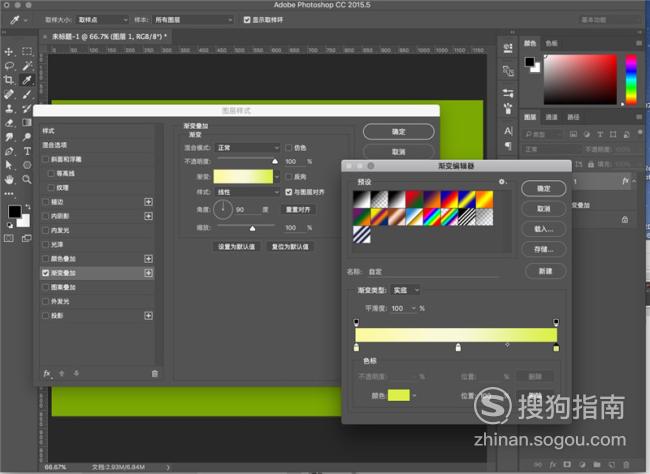
Task: Delete the effect with the trash icon in Layer Style
Action: pos(155,374)
